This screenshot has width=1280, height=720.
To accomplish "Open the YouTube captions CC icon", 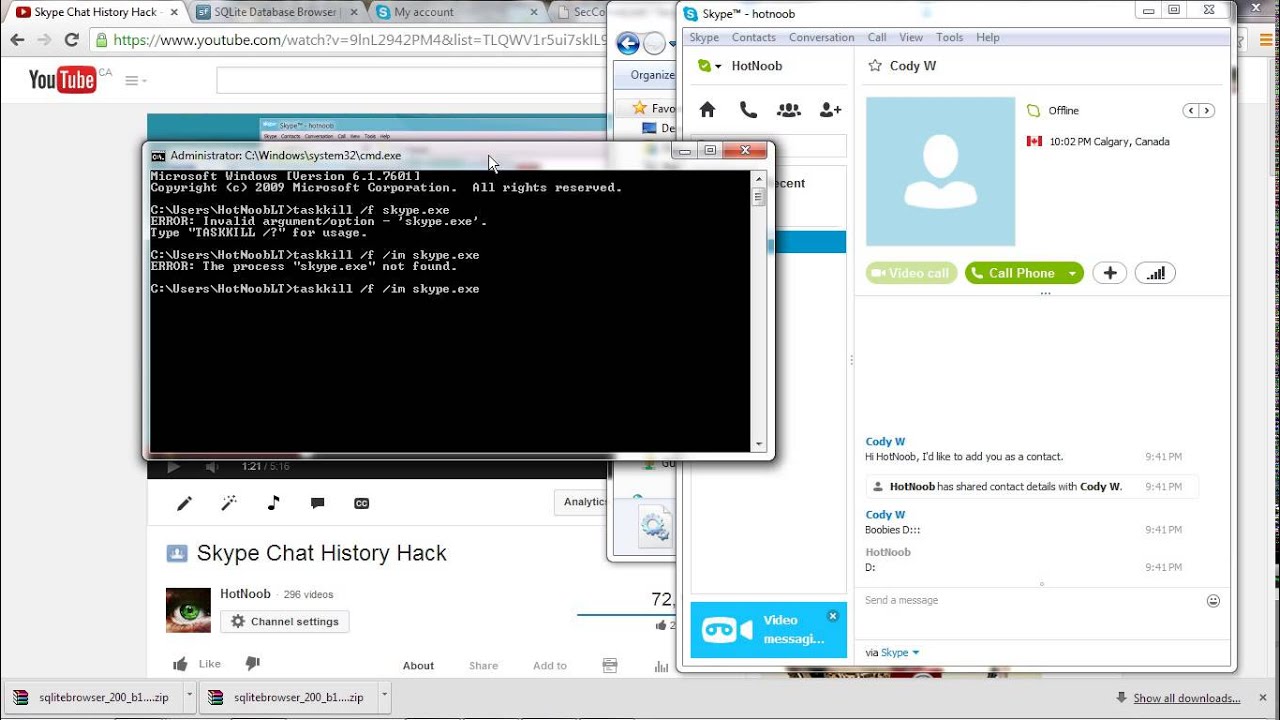I will (x=362, y=503).
